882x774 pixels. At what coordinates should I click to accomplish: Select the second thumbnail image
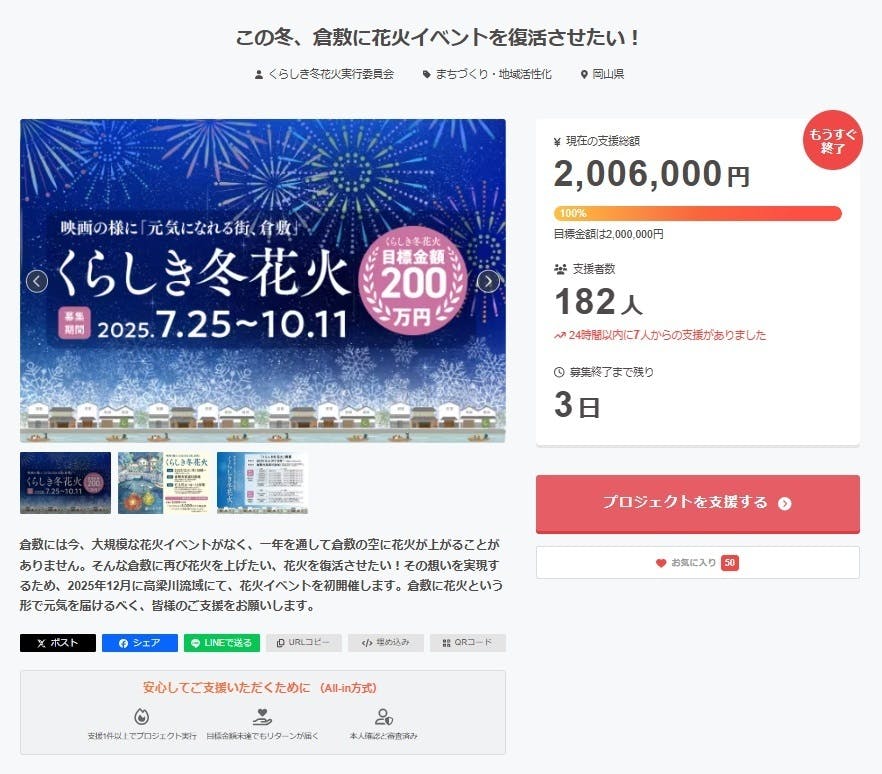click(x=163, y=483)
